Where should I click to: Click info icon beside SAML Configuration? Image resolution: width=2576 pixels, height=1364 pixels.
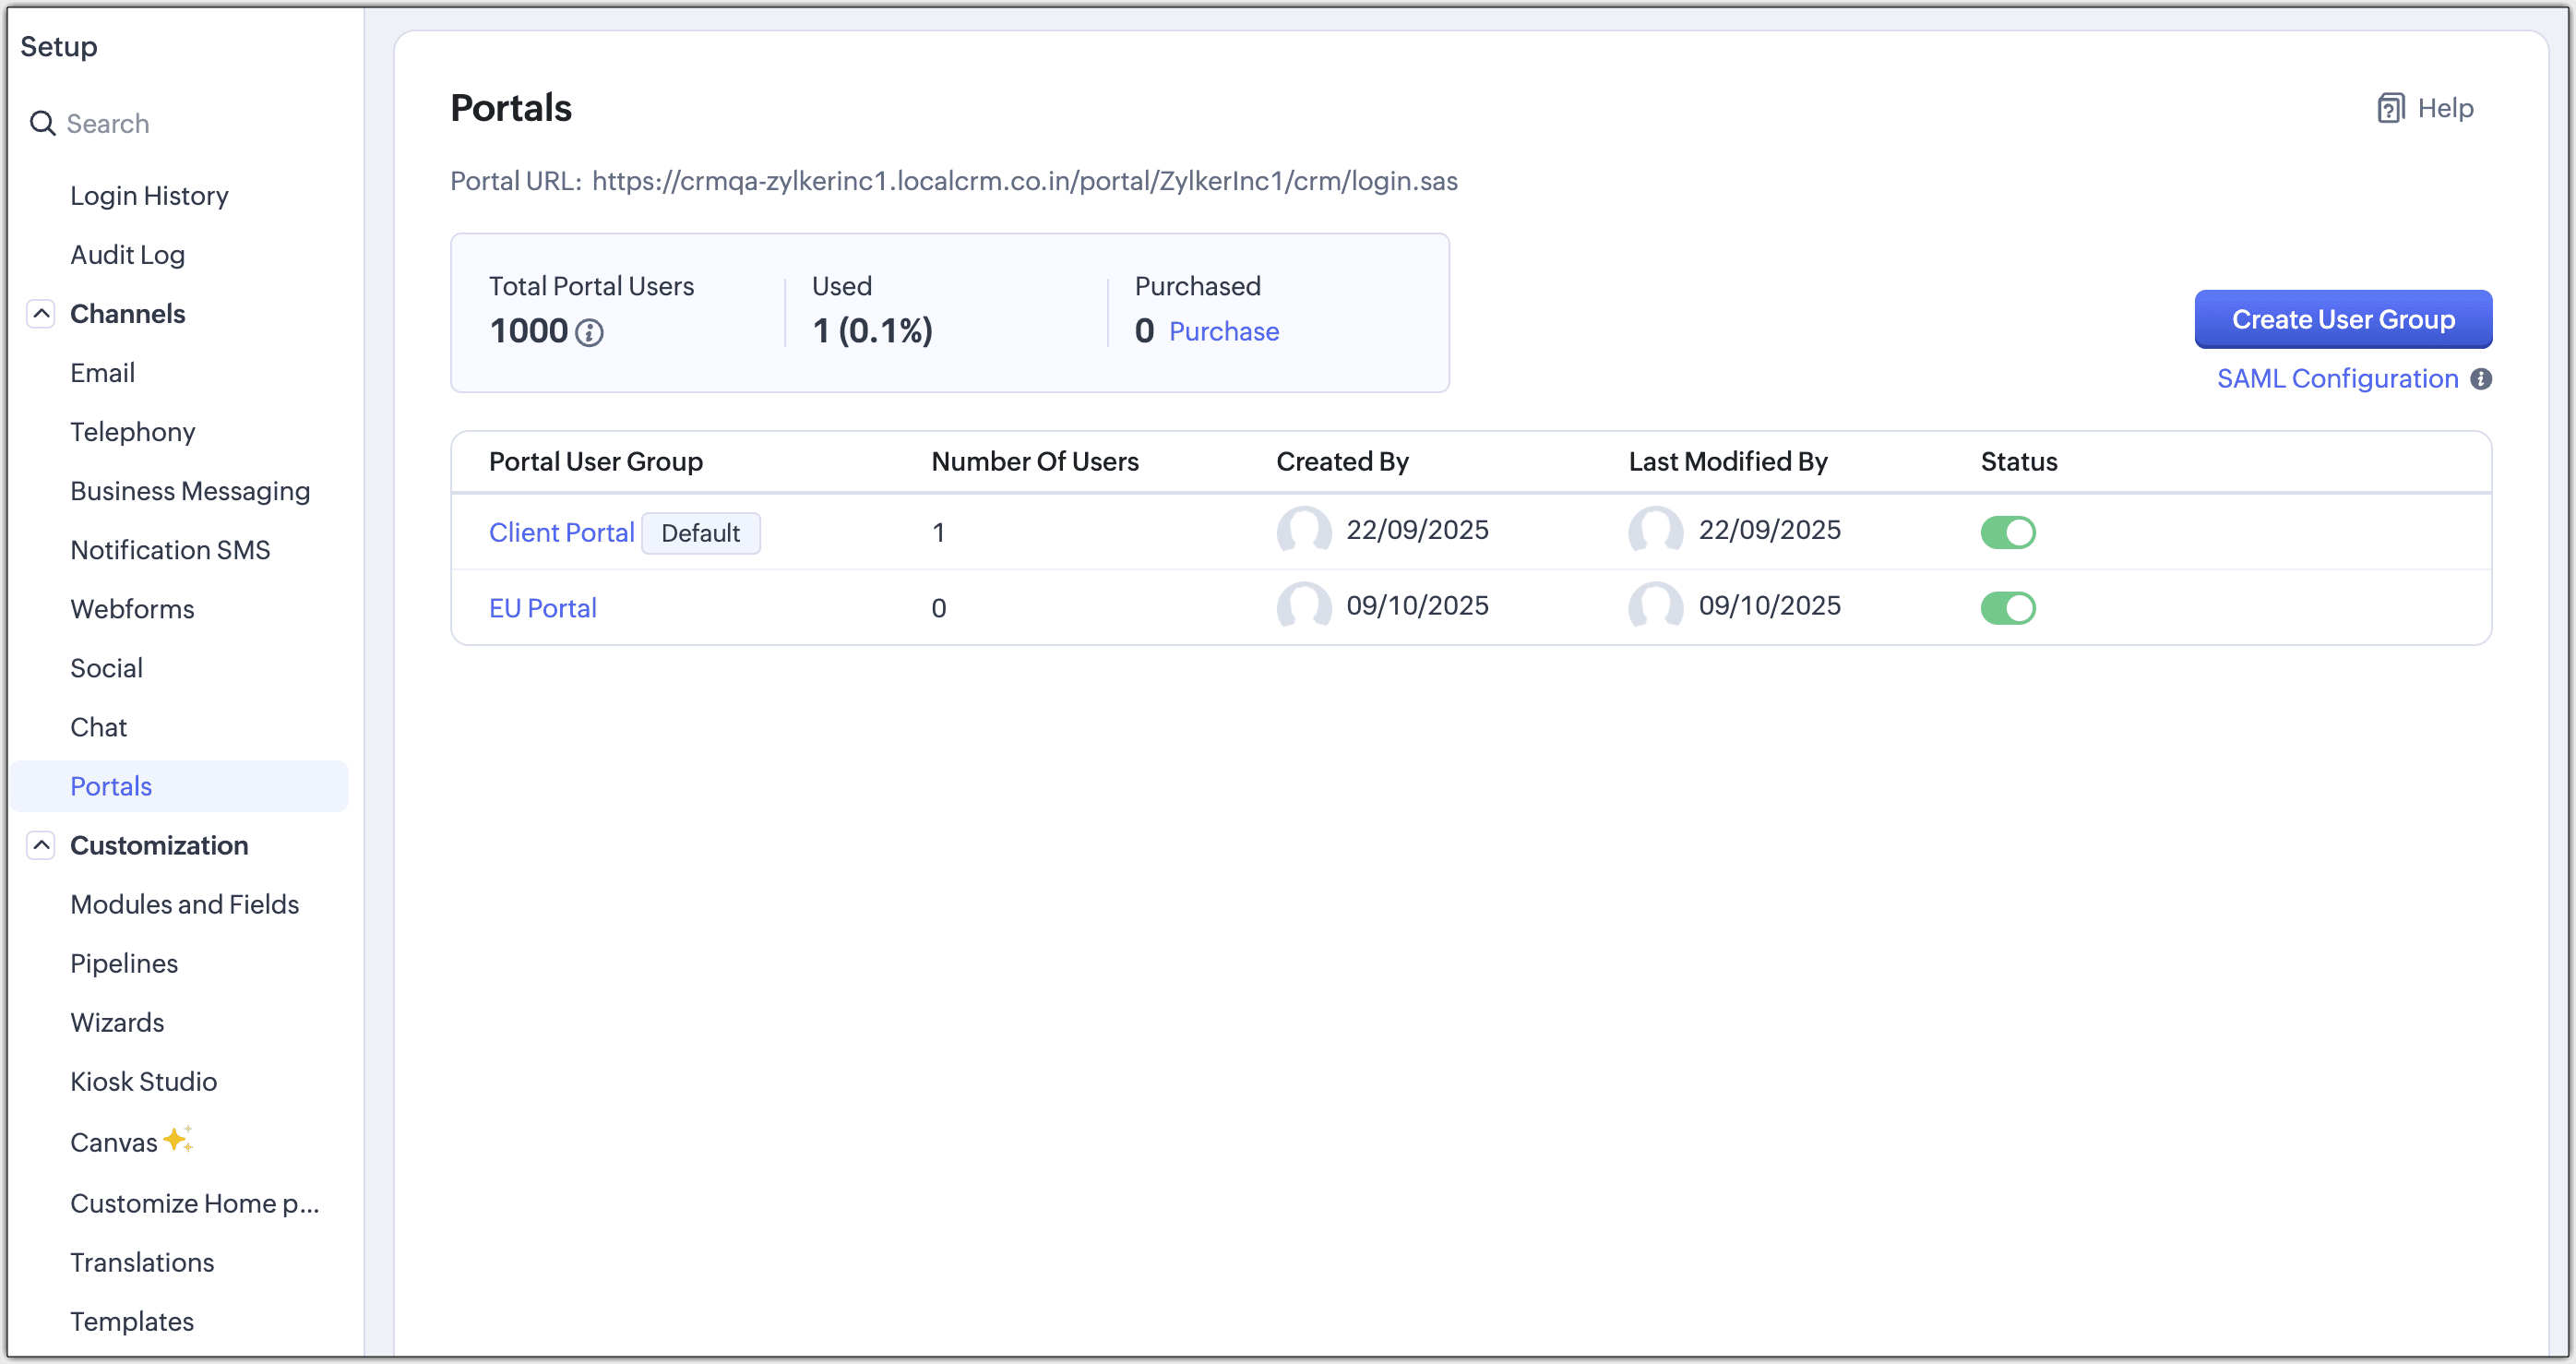[x=2481, y=379]
